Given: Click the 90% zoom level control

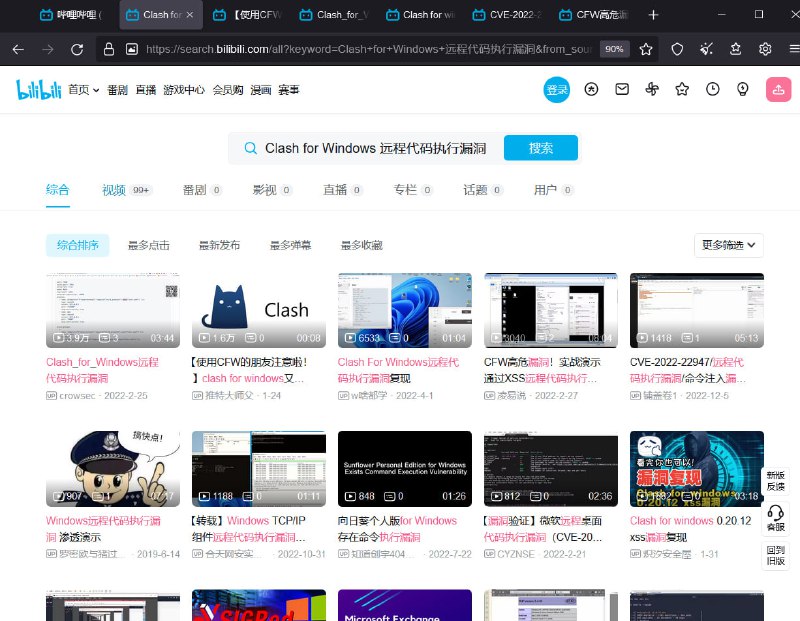Looking at the screenshot, I should (x=614, y=48).
